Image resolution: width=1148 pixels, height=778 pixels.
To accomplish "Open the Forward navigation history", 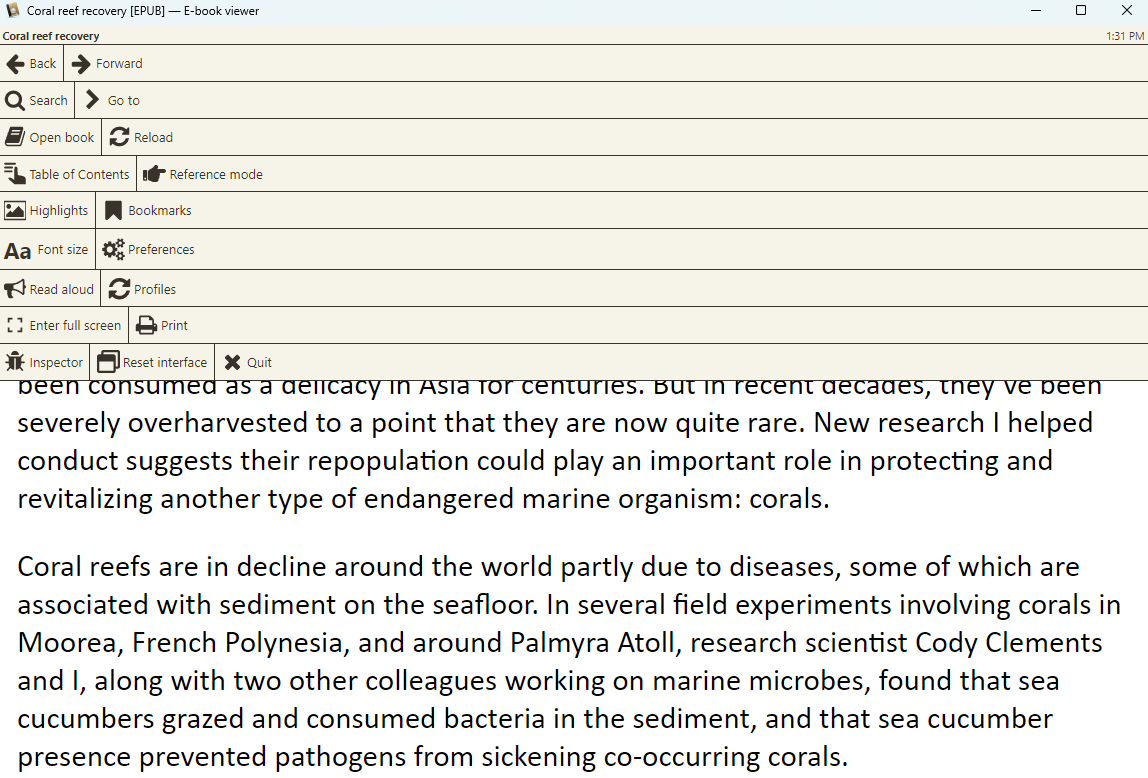I will (106, 63).
